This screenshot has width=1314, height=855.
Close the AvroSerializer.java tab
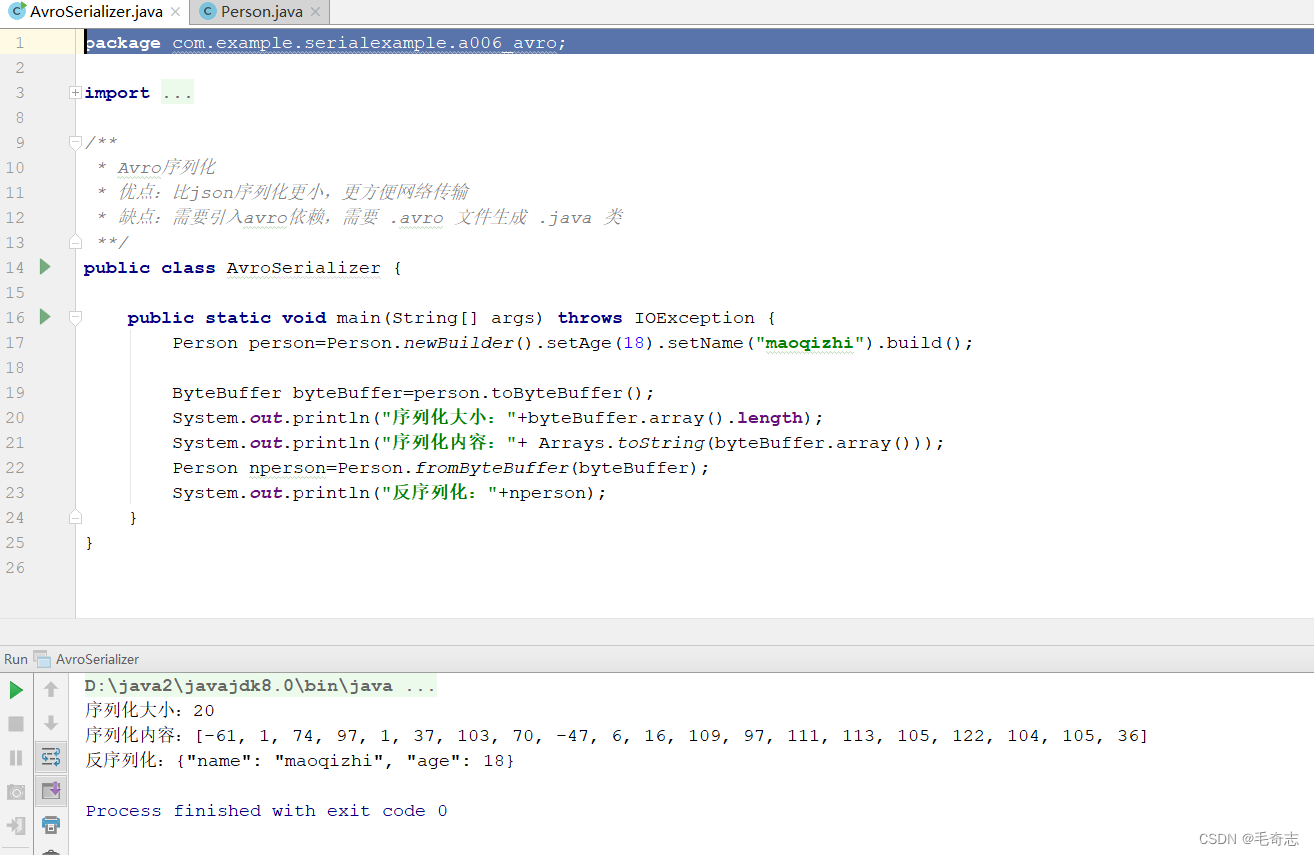click(176, 12)
